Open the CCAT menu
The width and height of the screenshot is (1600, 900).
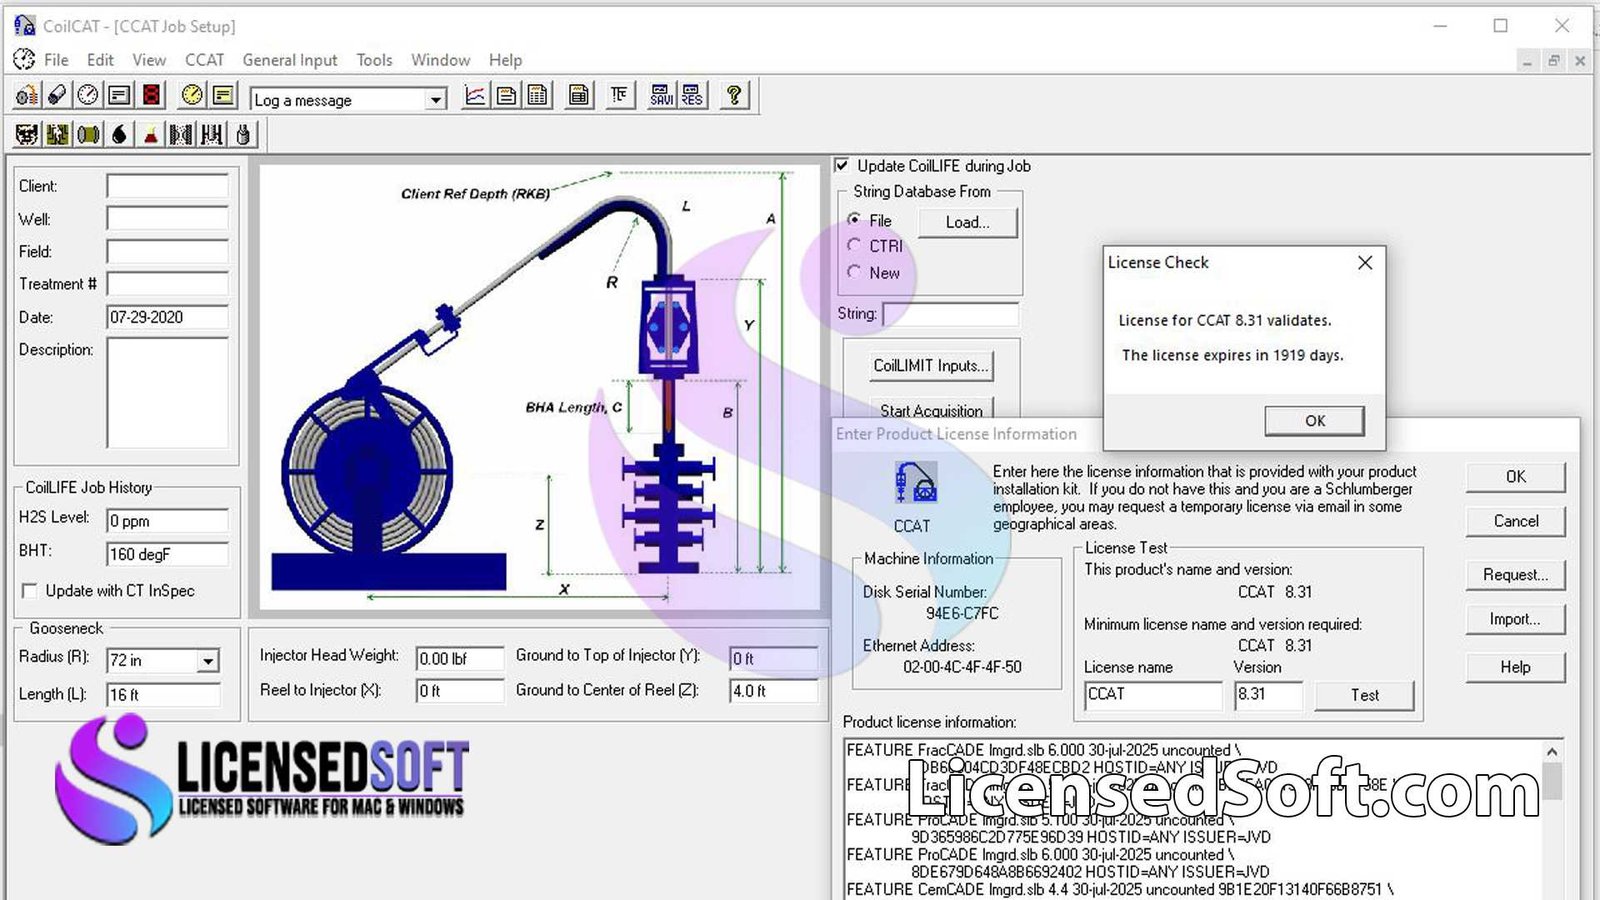(x=204, y=60)
